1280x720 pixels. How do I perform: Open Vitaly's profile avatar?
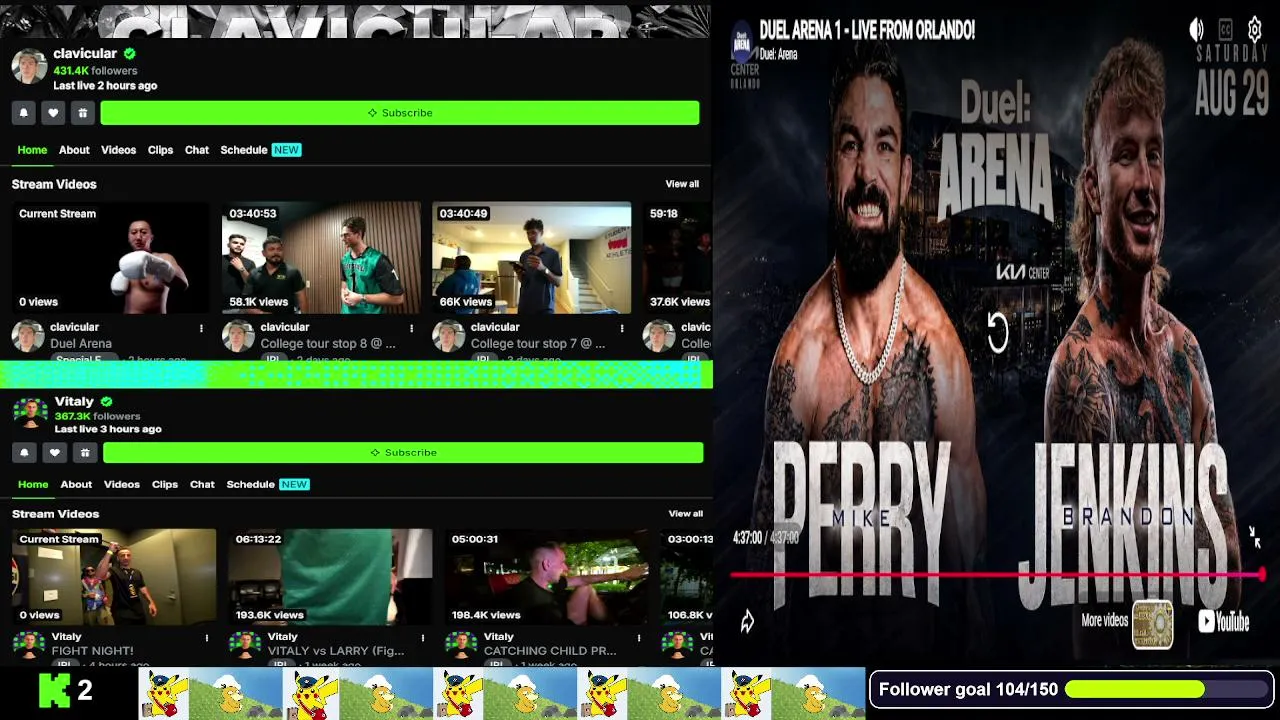click(30, 413)
